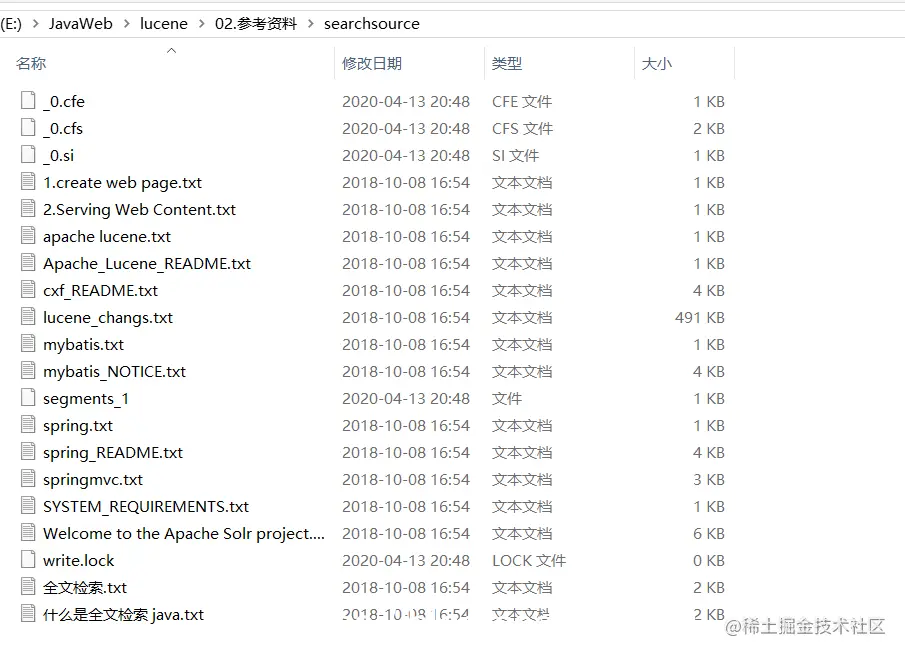Viewport: 905px width, 656px height.
Task: Sort files by the 修改日期 column
Action: (372, 63)
